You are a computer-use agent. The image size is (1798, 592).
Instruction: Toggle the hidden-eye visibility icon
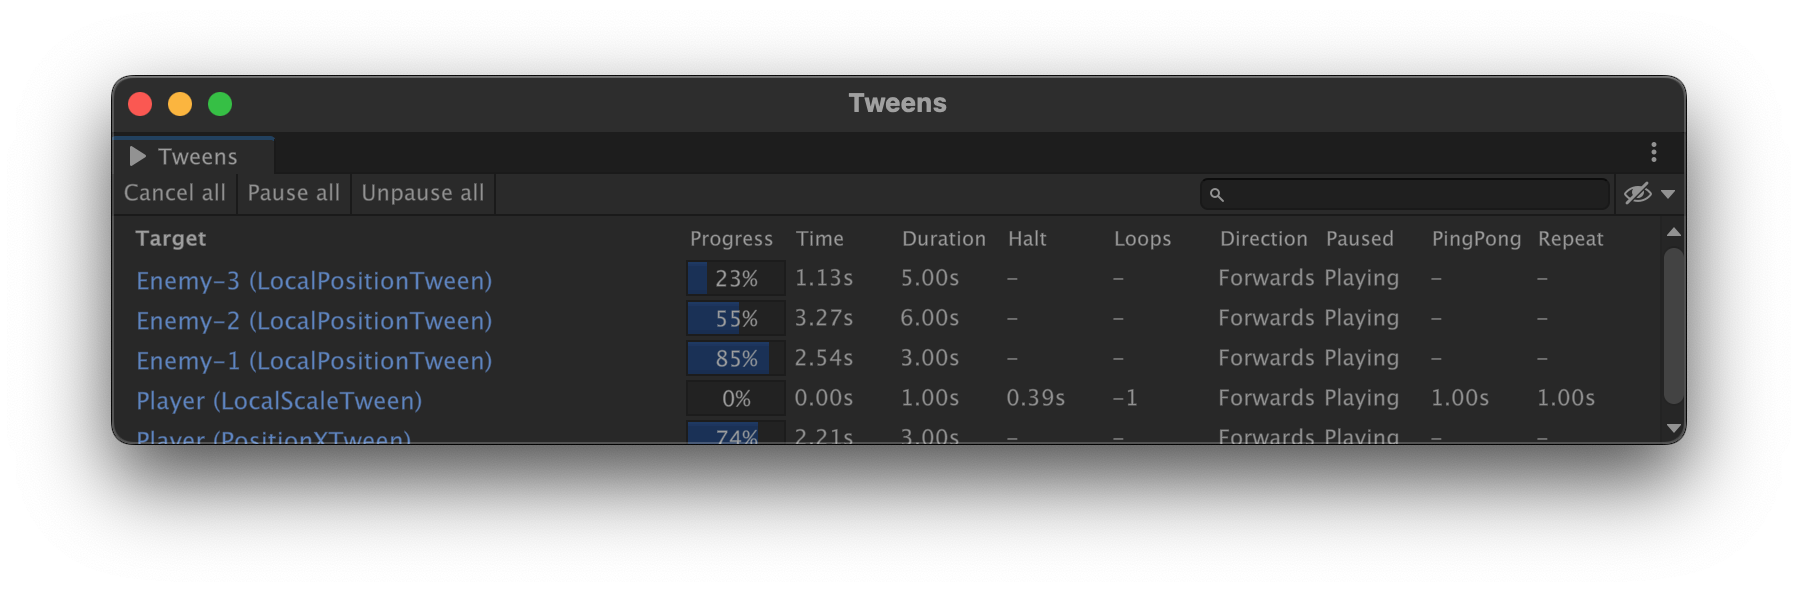pyautogui.click(x=1637, y=193)
